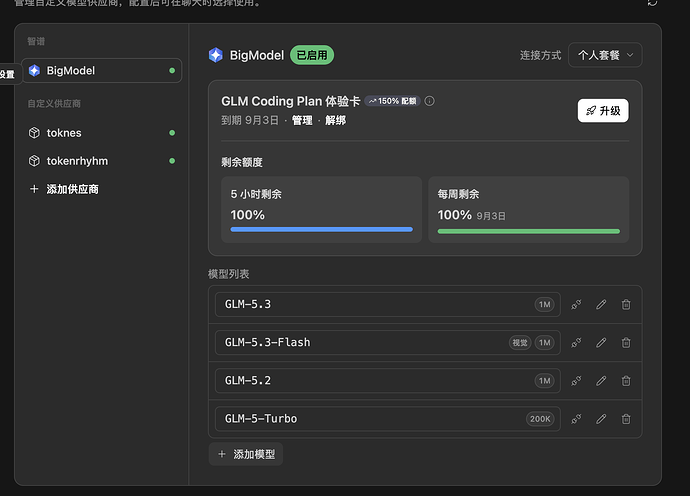Click 添加模型 to add a model
690x496 pixels.
tap(246, 454)
